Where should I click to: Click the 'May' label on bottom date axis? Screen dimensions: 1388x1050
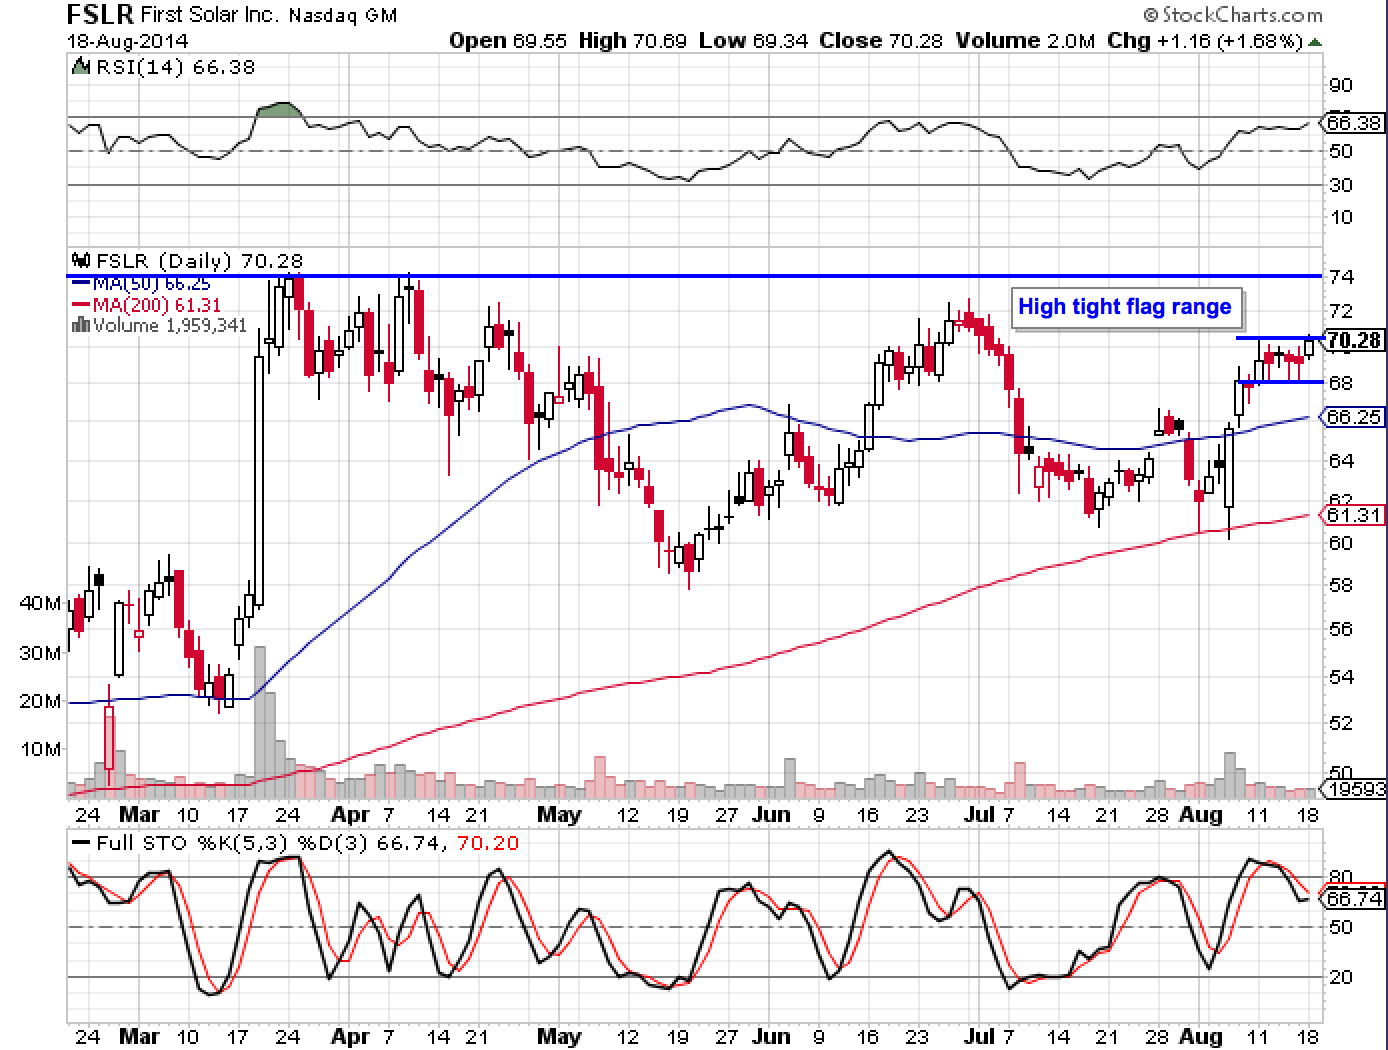[x=559, y=1036]
